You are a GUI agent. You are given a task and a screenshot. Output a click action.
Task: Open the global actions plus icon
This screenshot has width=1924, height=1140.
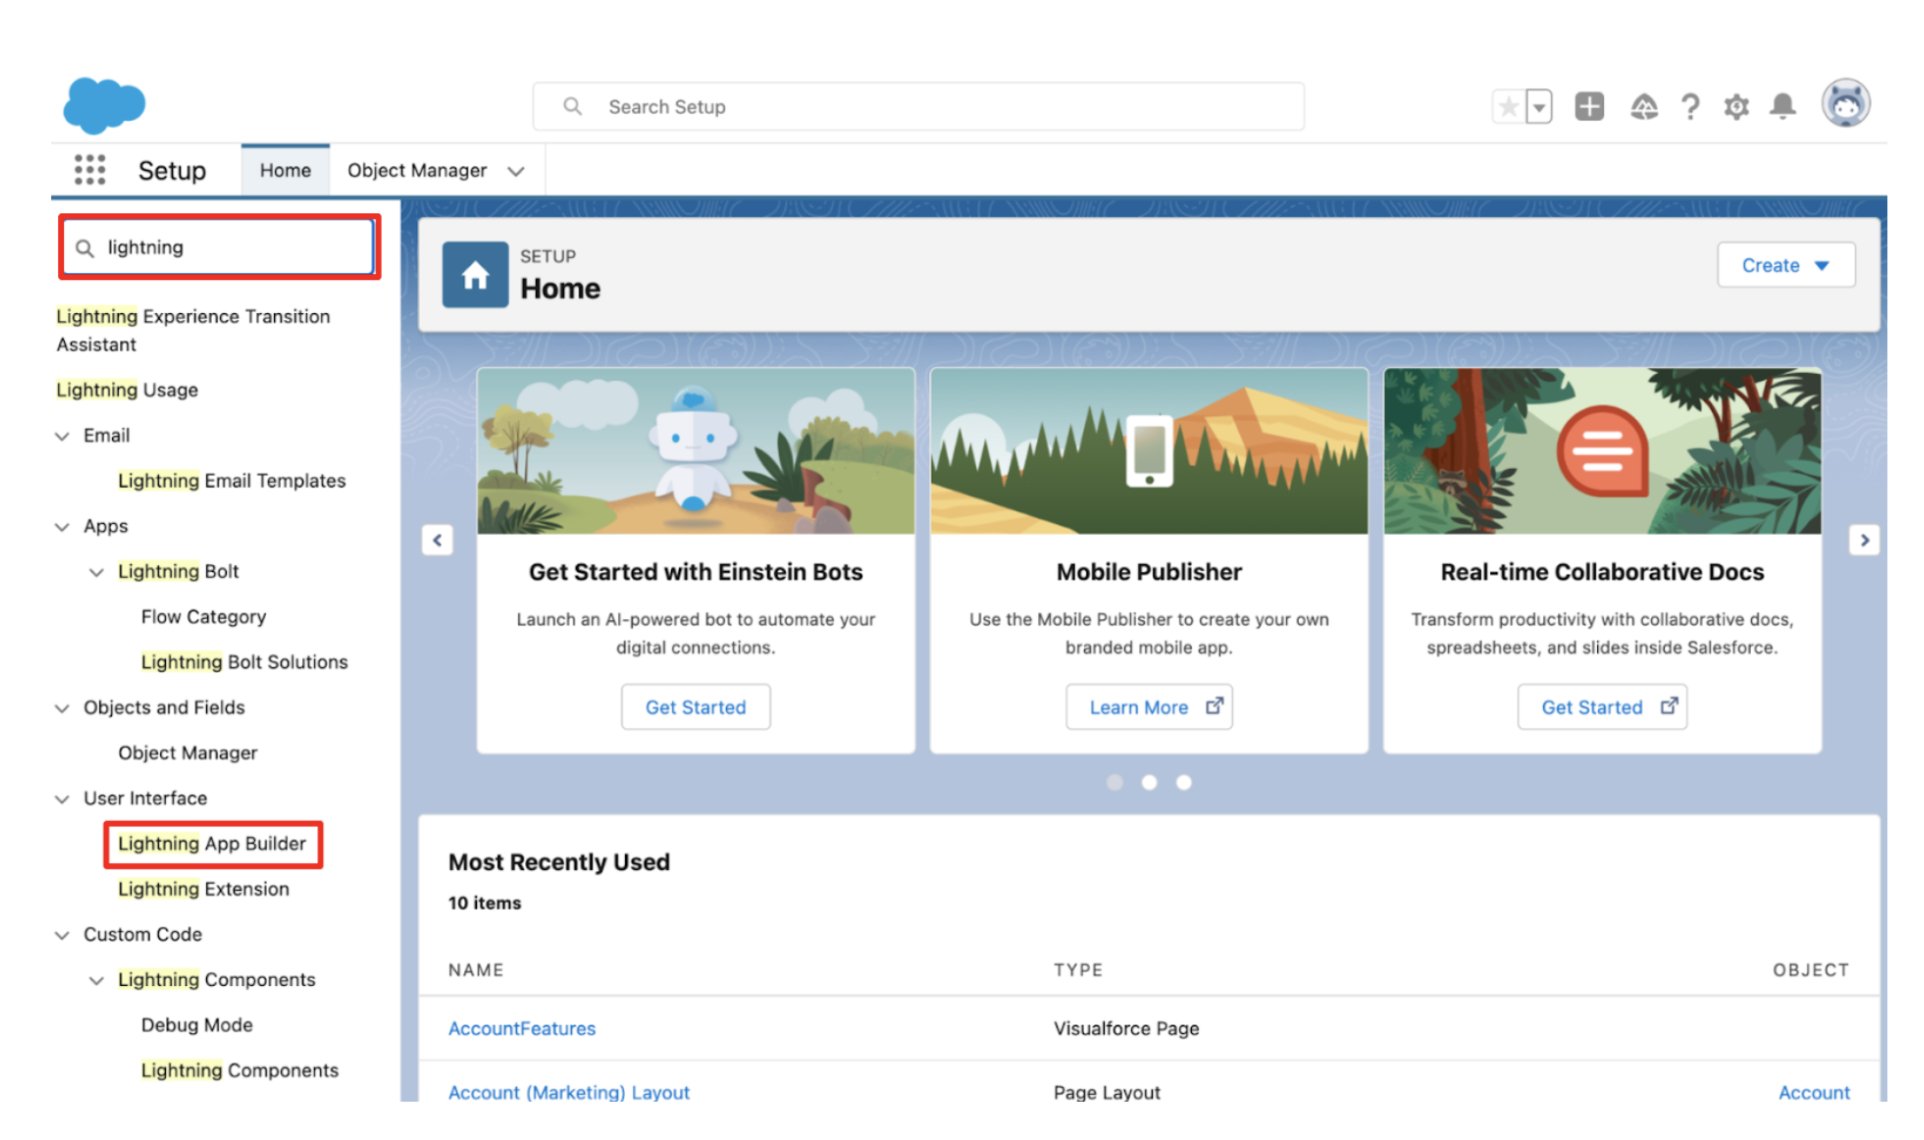1589,106
